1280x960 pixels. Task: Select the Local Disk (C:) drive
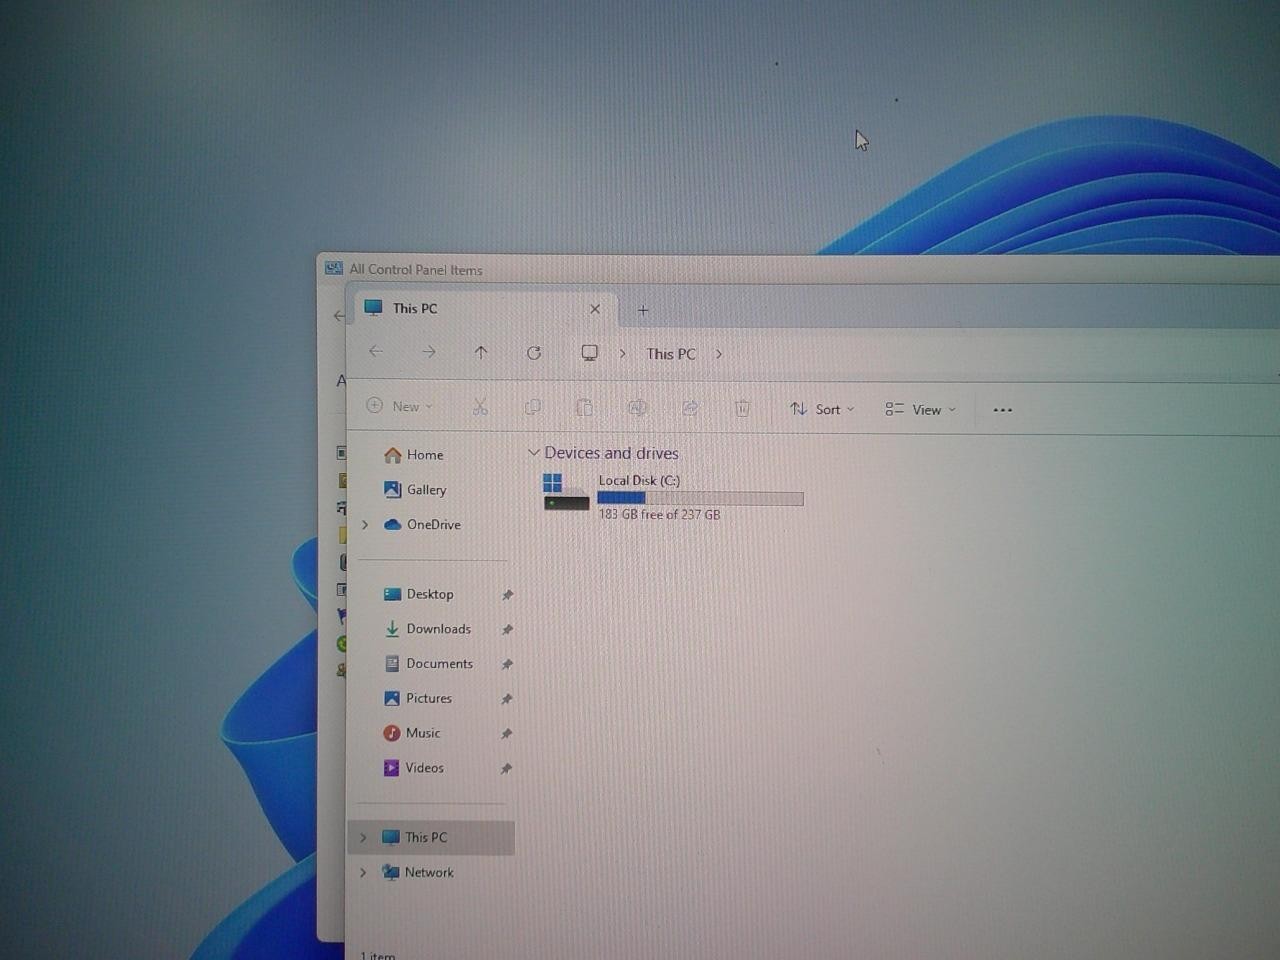tap(673, 497)
